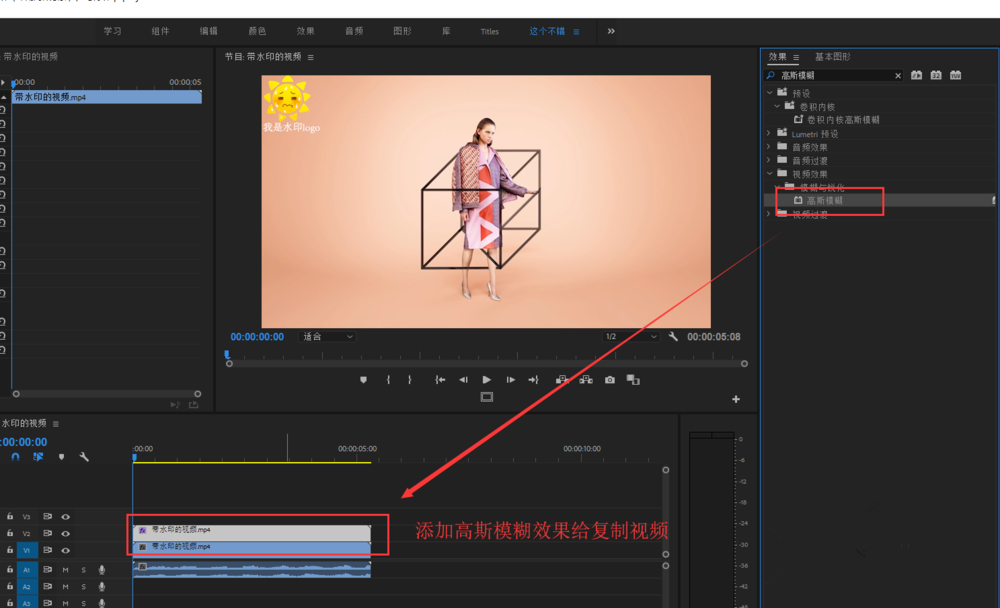Click the Step Forward one frame button

coord(510,380)
